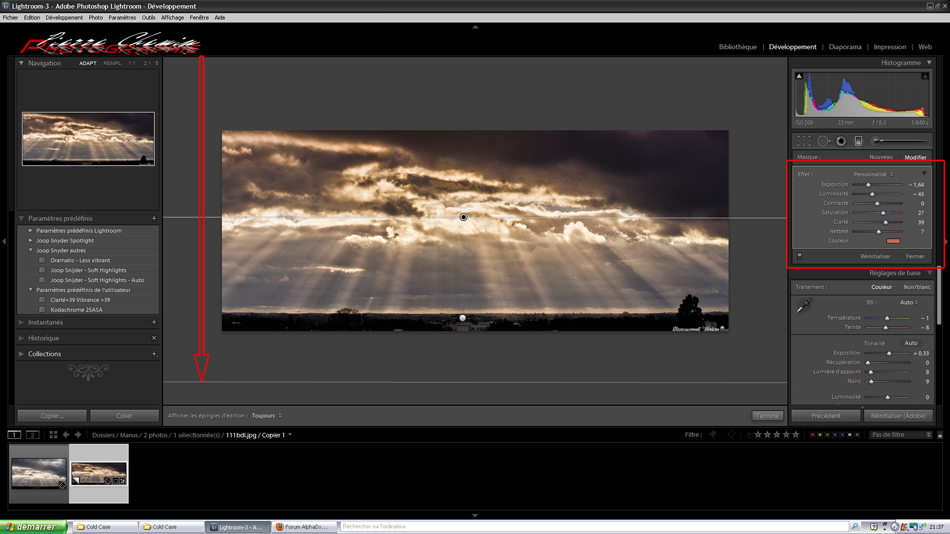Toggle the graduated filter on/off switch

click(800, 256)
